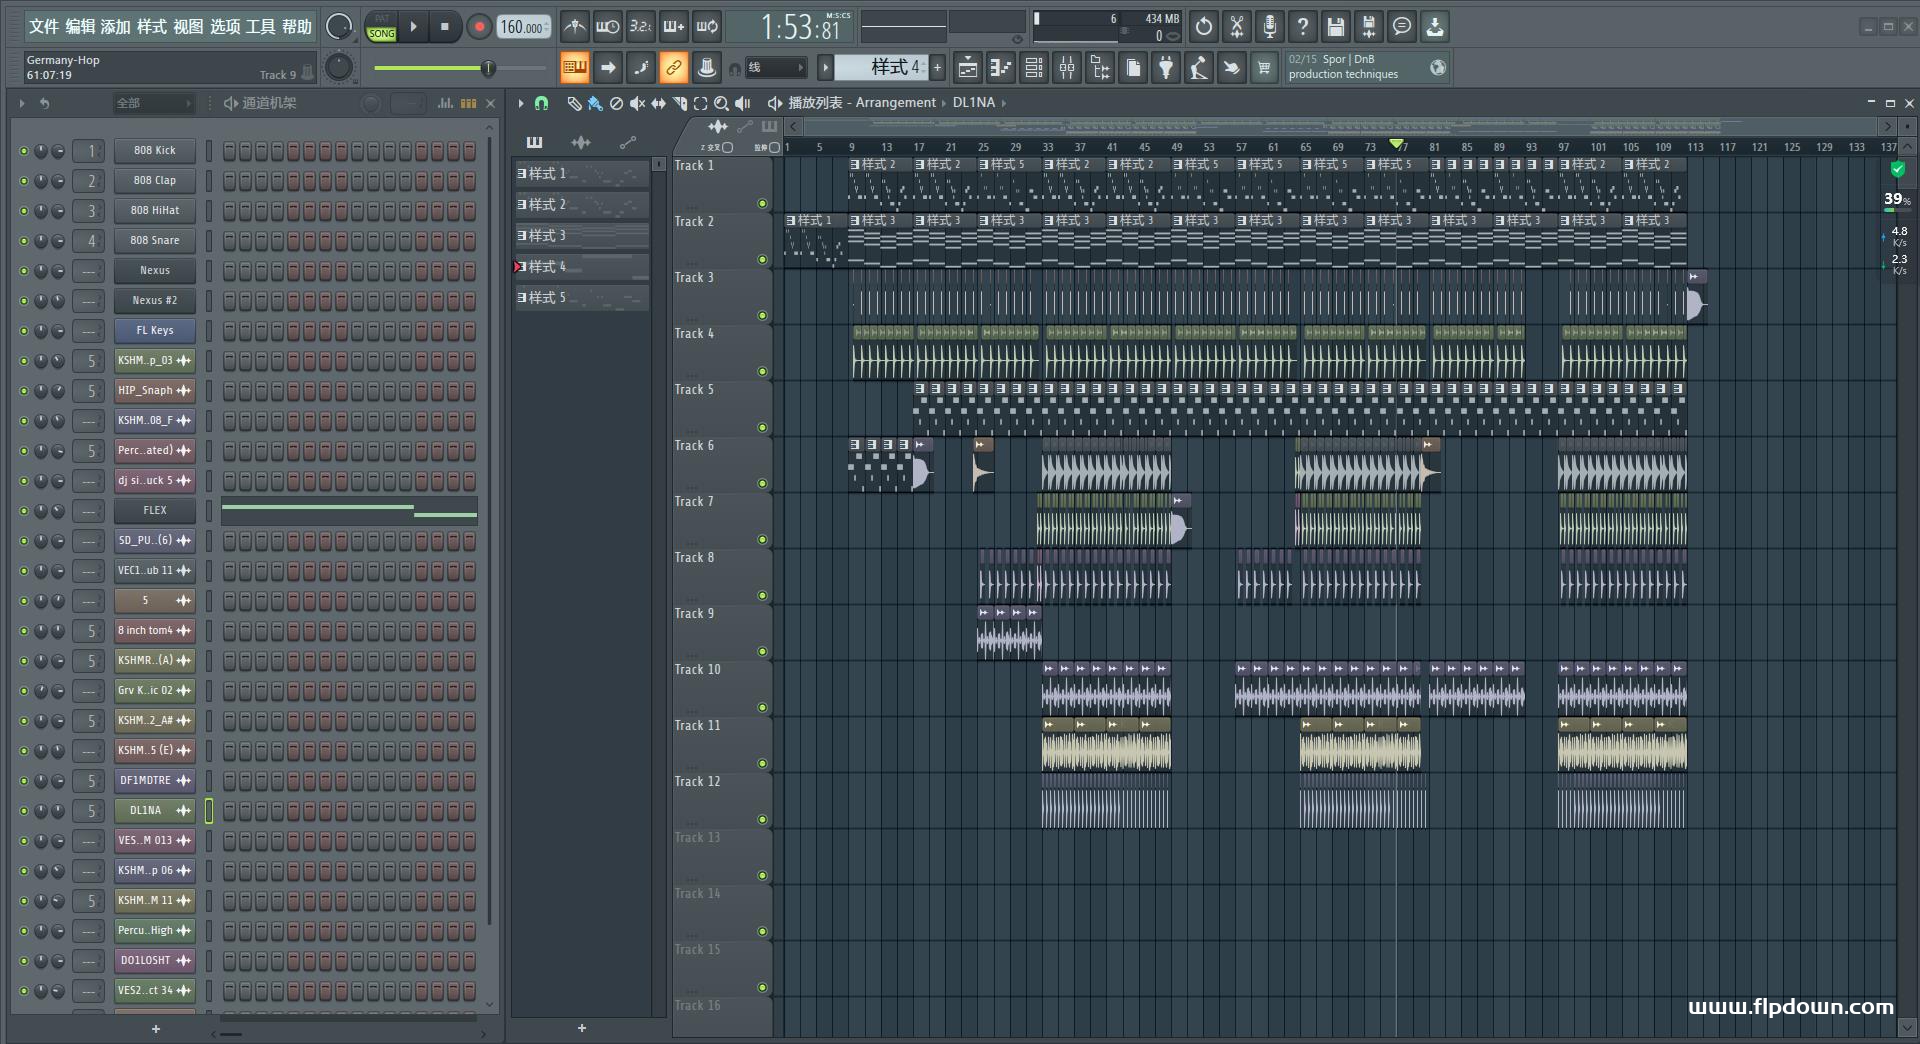Select the 808 Clap channel button
The width and height of the screenshot is (1920, 1044).
155,180
